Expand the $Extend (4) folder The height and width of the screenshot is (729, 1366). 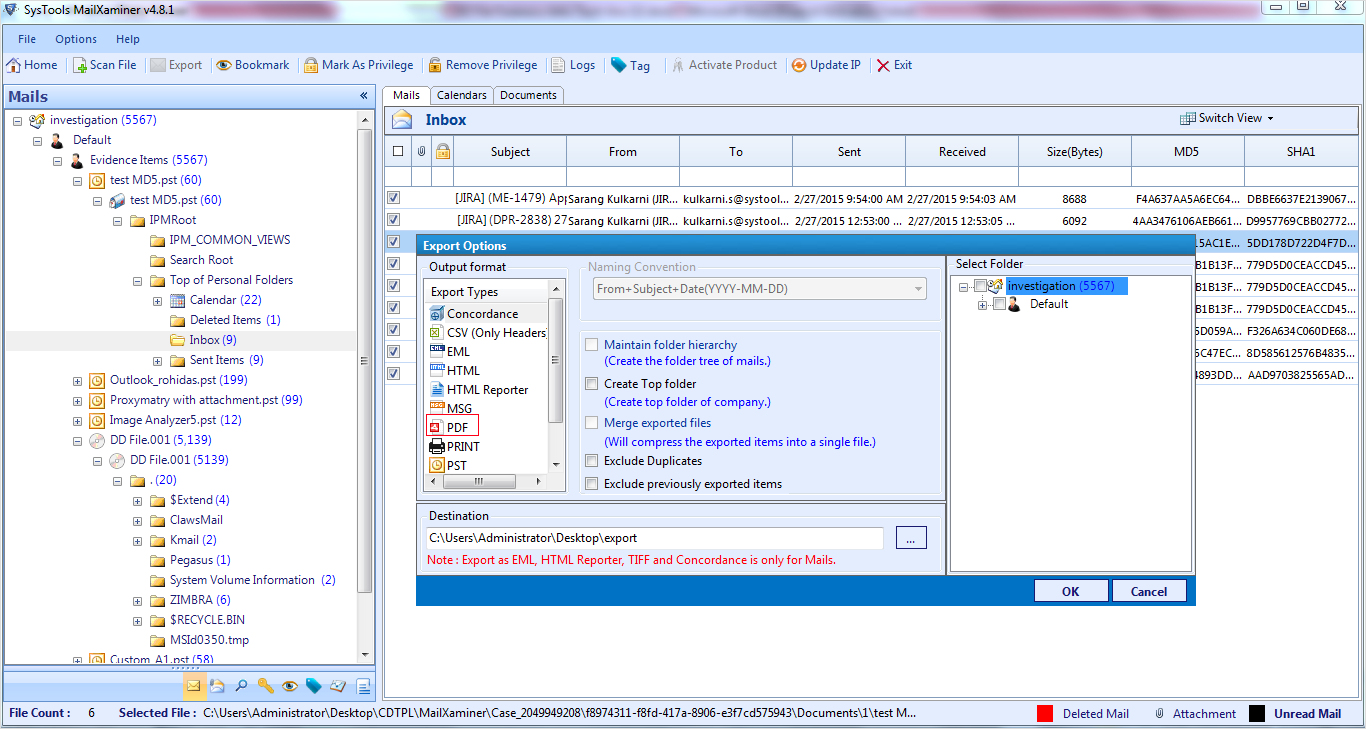137,501
